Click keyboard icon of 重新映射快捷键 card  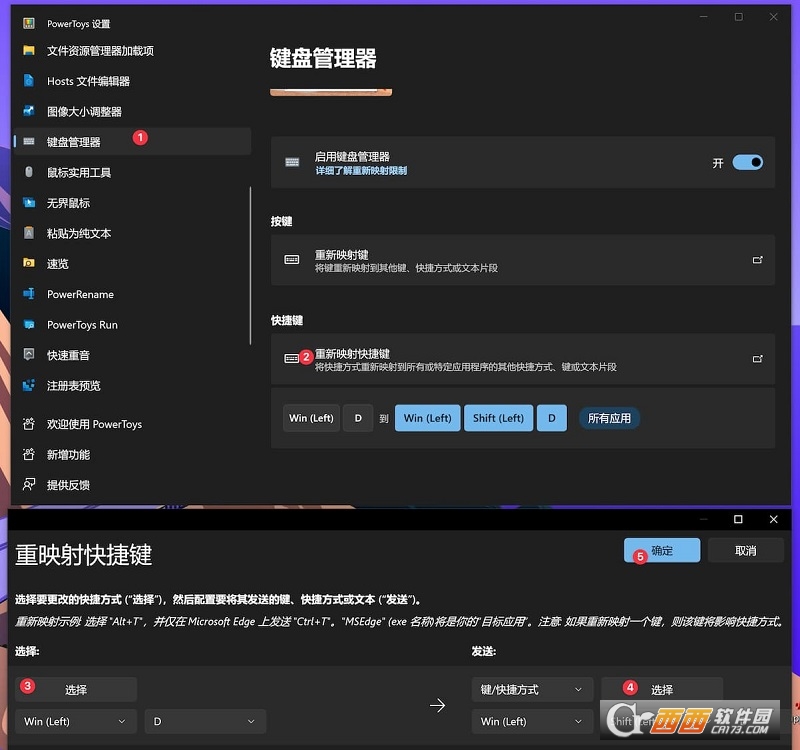click(292, 358)
